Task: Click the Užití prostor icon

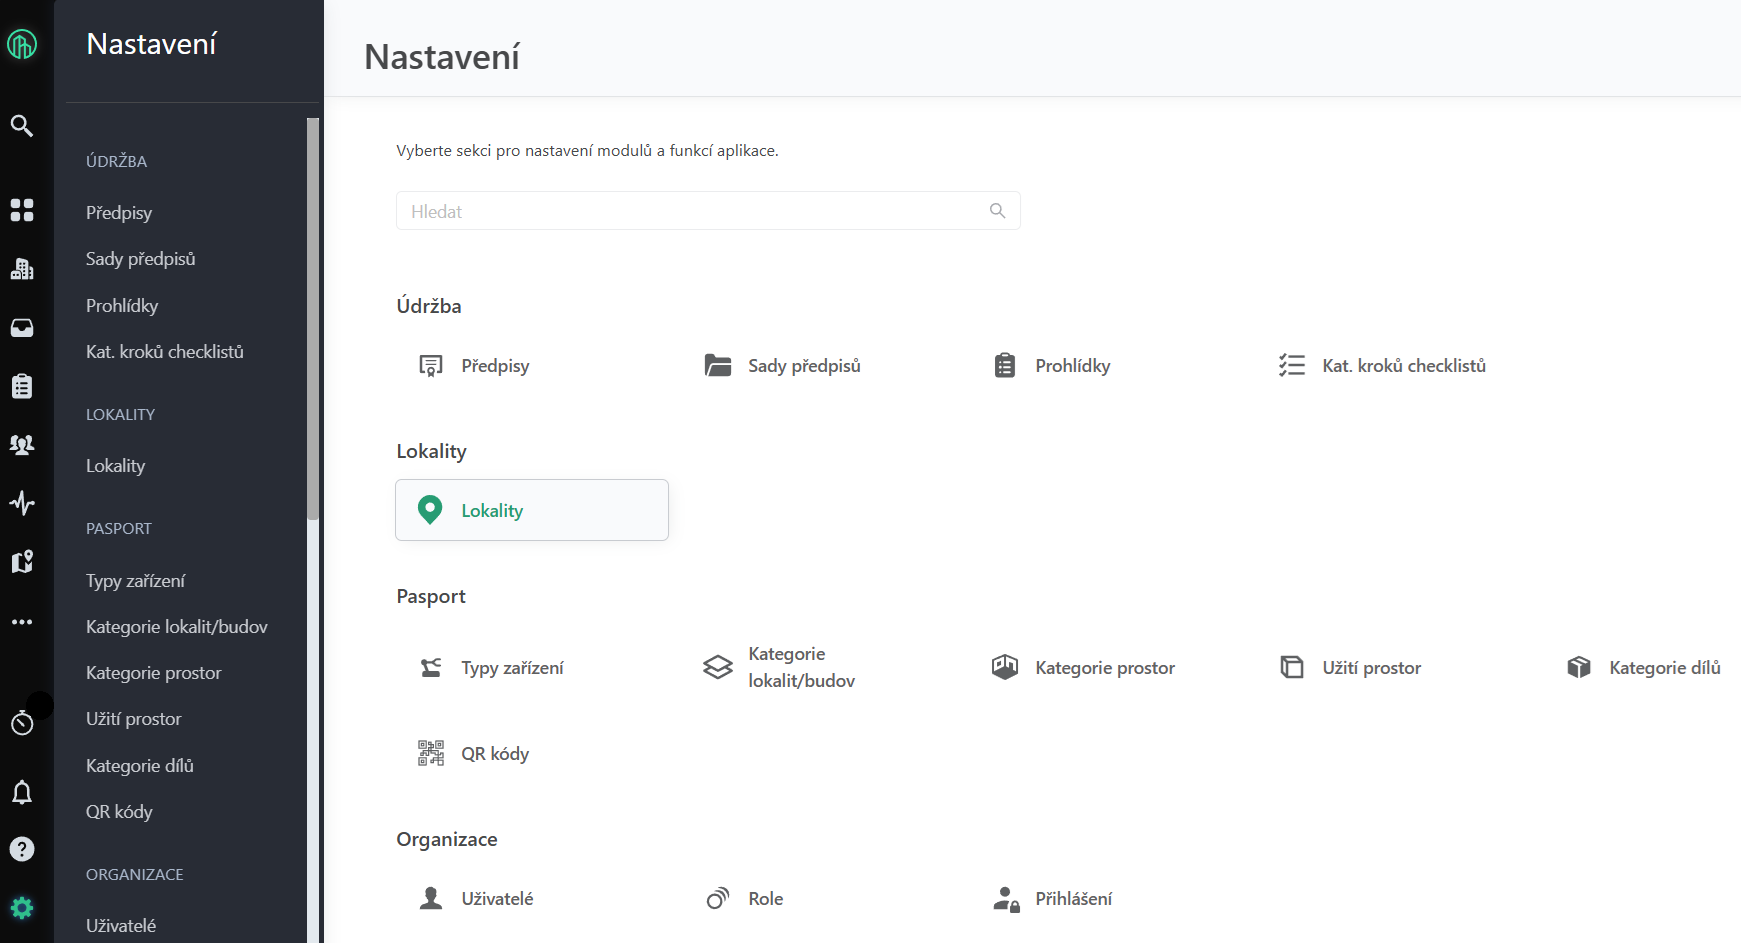Action: point(1292,667)
